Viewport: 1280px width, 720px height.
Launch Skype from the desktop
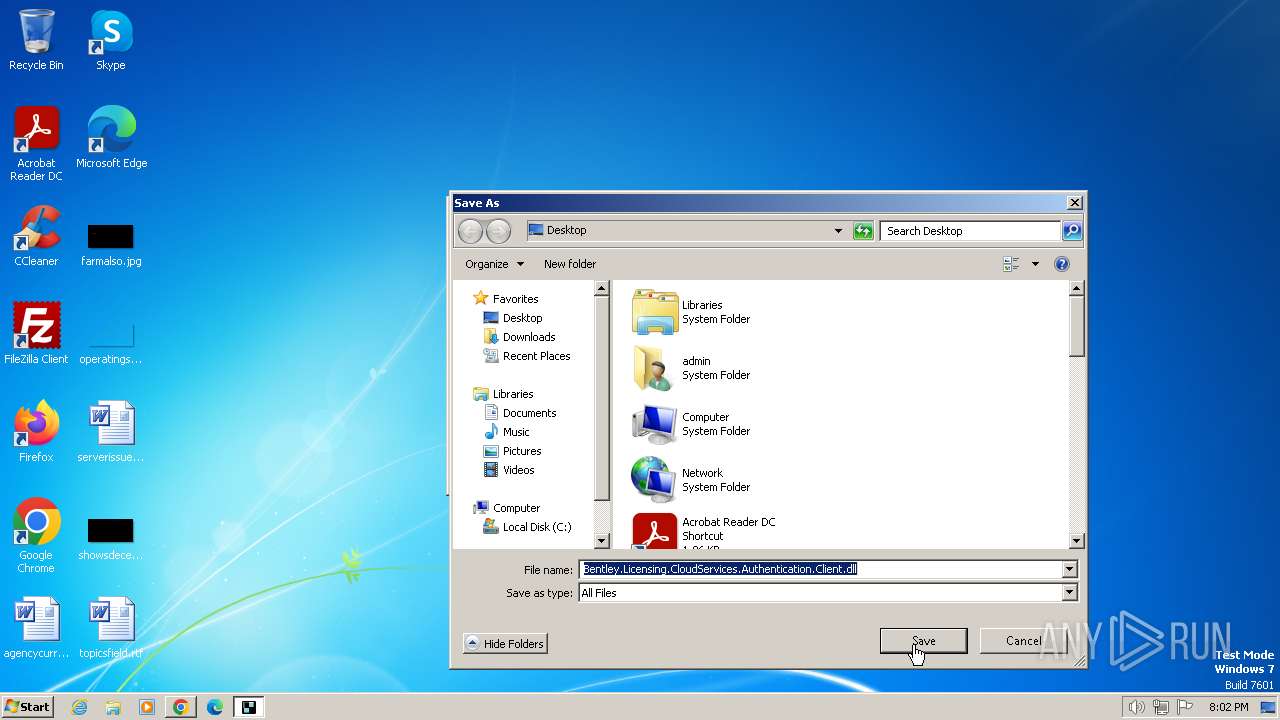[x=110, y=40]
